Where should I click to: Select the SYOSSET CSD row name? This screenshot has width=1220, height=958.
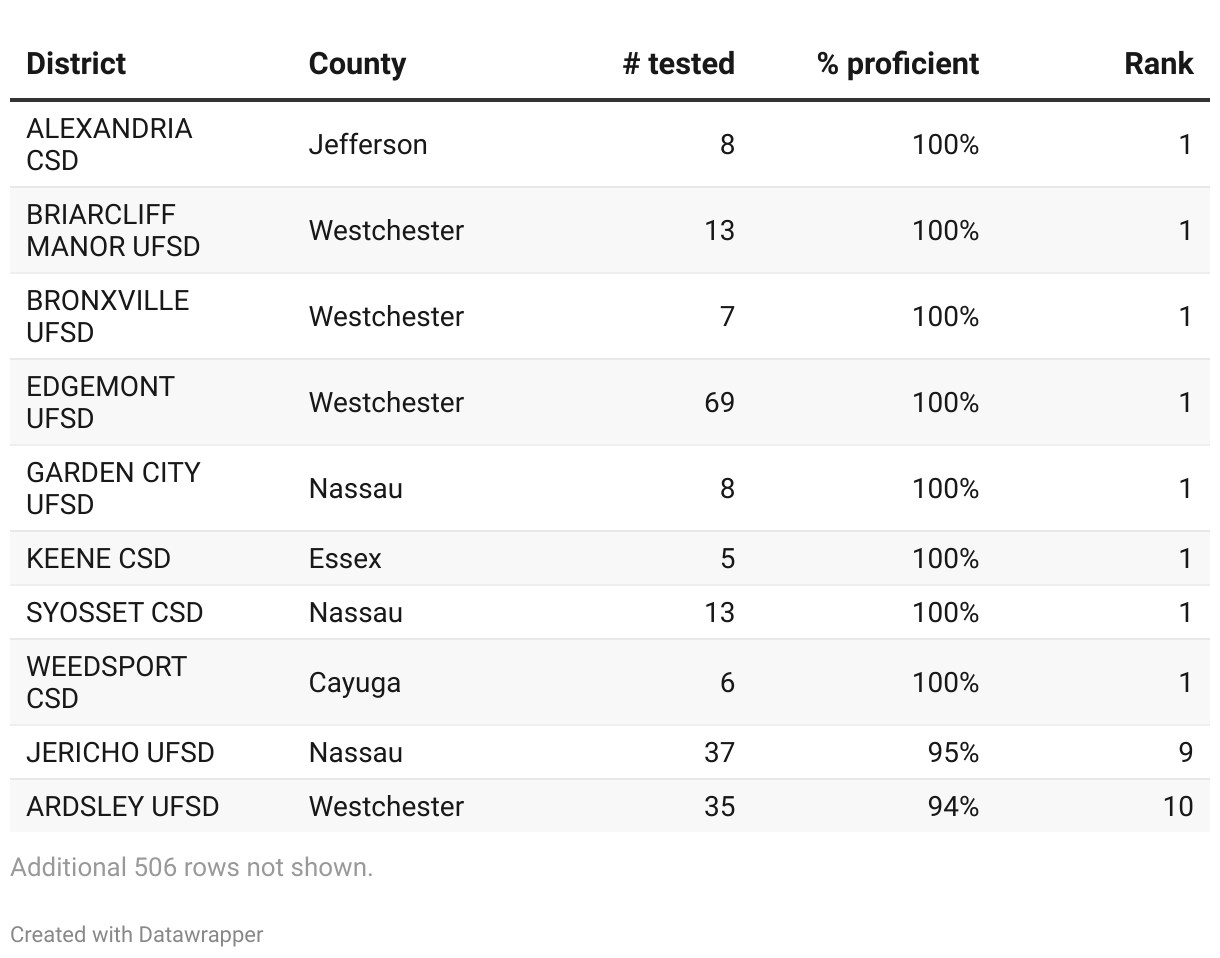tap(114, 612)
